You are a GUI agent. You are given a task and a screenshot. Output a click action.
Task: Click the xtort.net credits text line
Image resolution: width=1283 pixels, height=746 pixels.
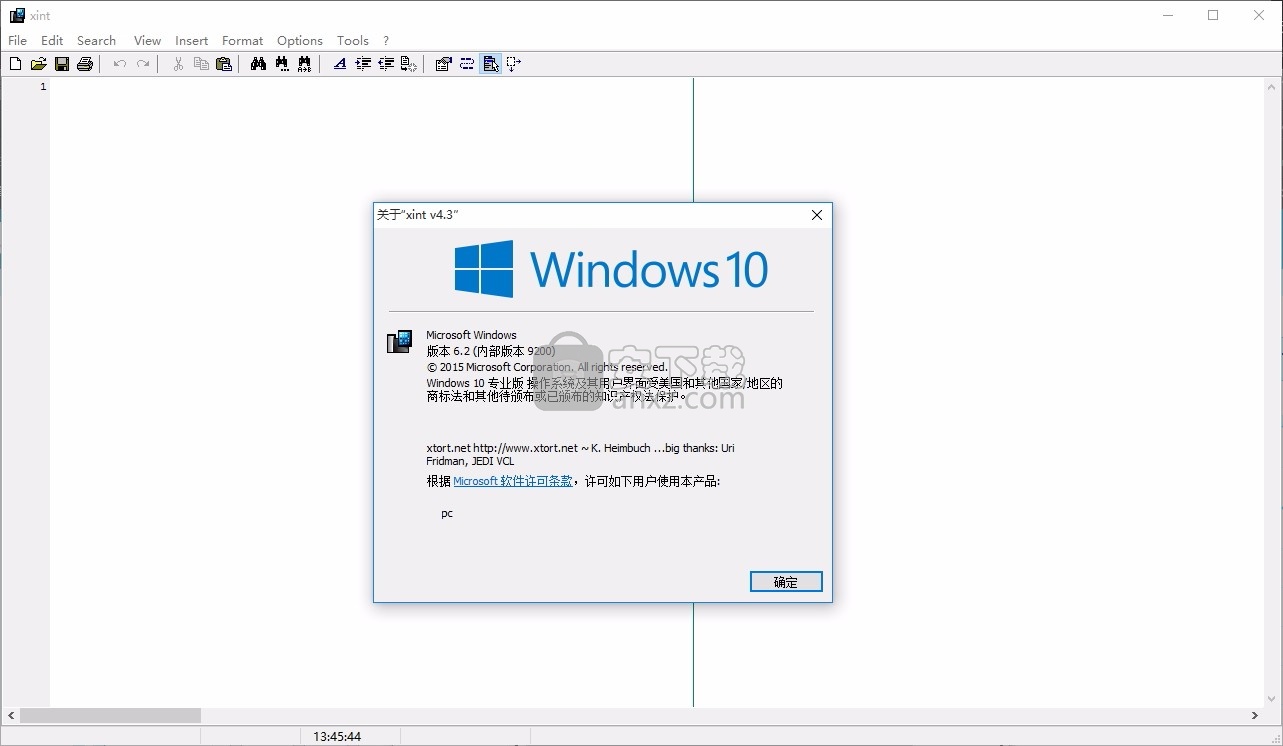pos(580,454)
